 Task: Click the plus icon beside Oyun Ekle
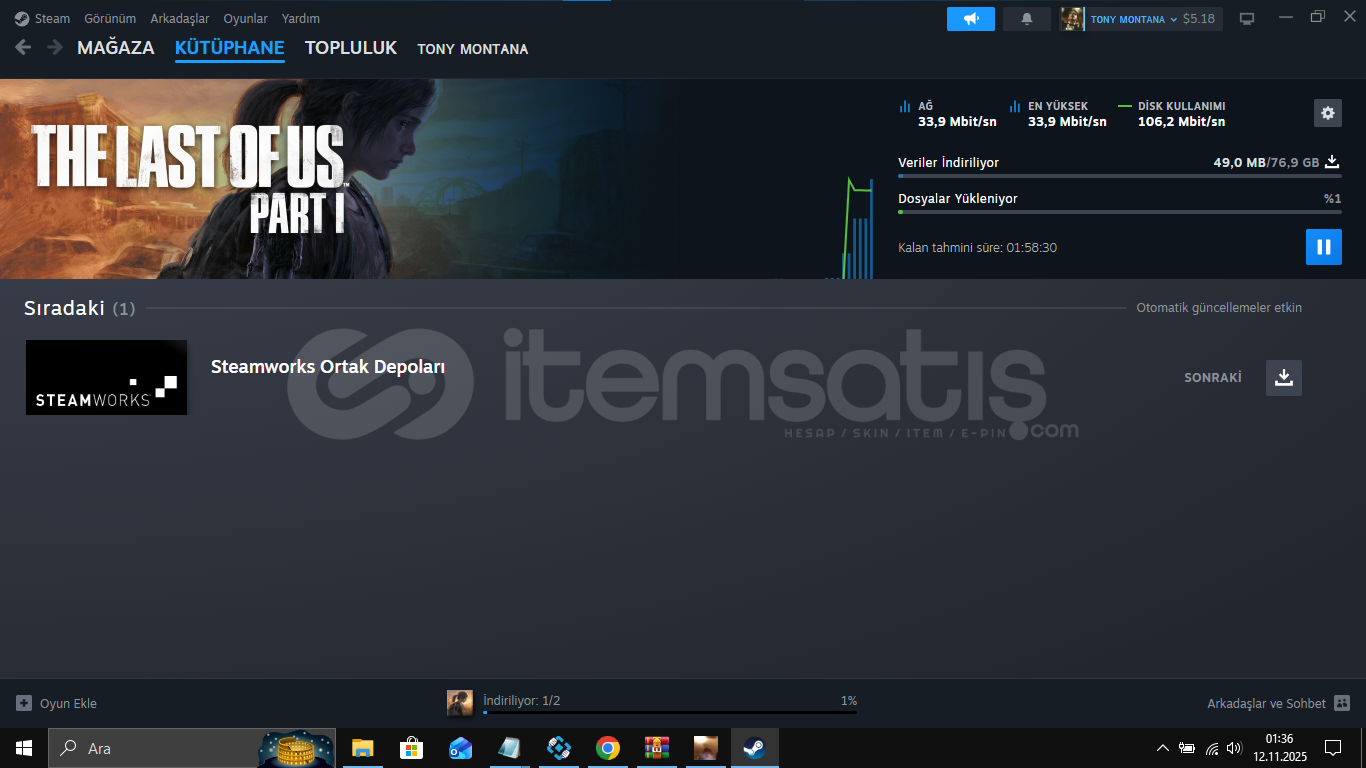(24, 703)
